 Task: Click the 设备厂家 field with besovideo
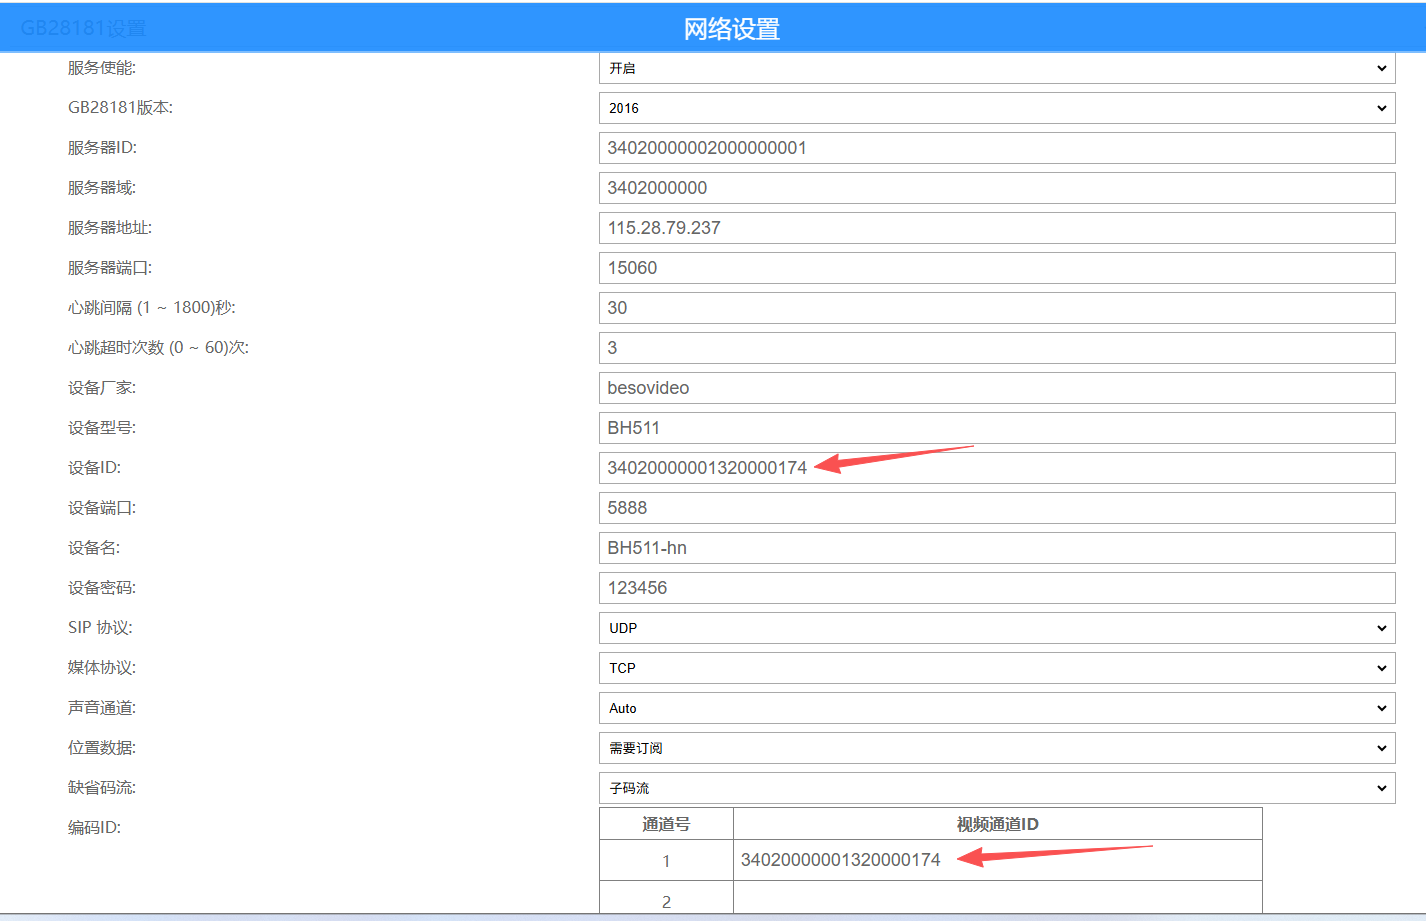point(996,388)
